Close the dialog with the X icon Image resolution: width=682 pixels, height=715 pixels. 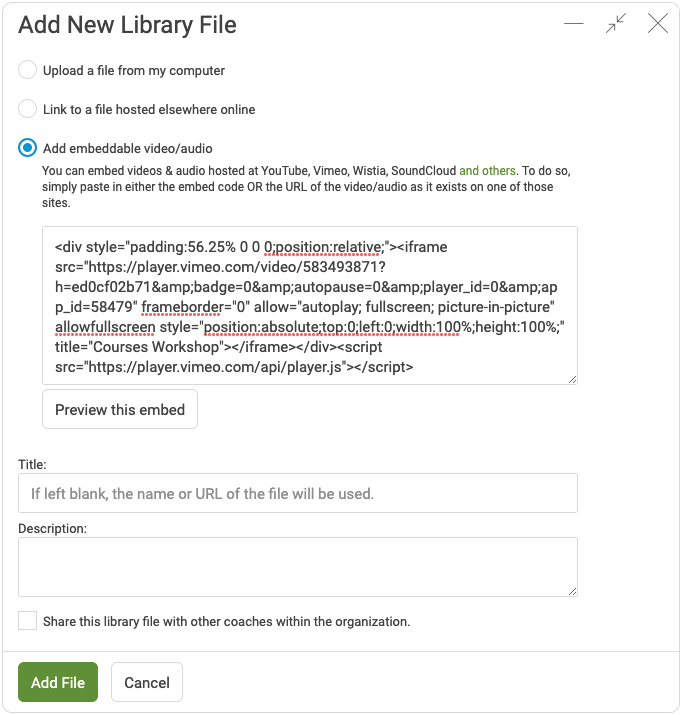pyautogui.click(x=658, y=23)
